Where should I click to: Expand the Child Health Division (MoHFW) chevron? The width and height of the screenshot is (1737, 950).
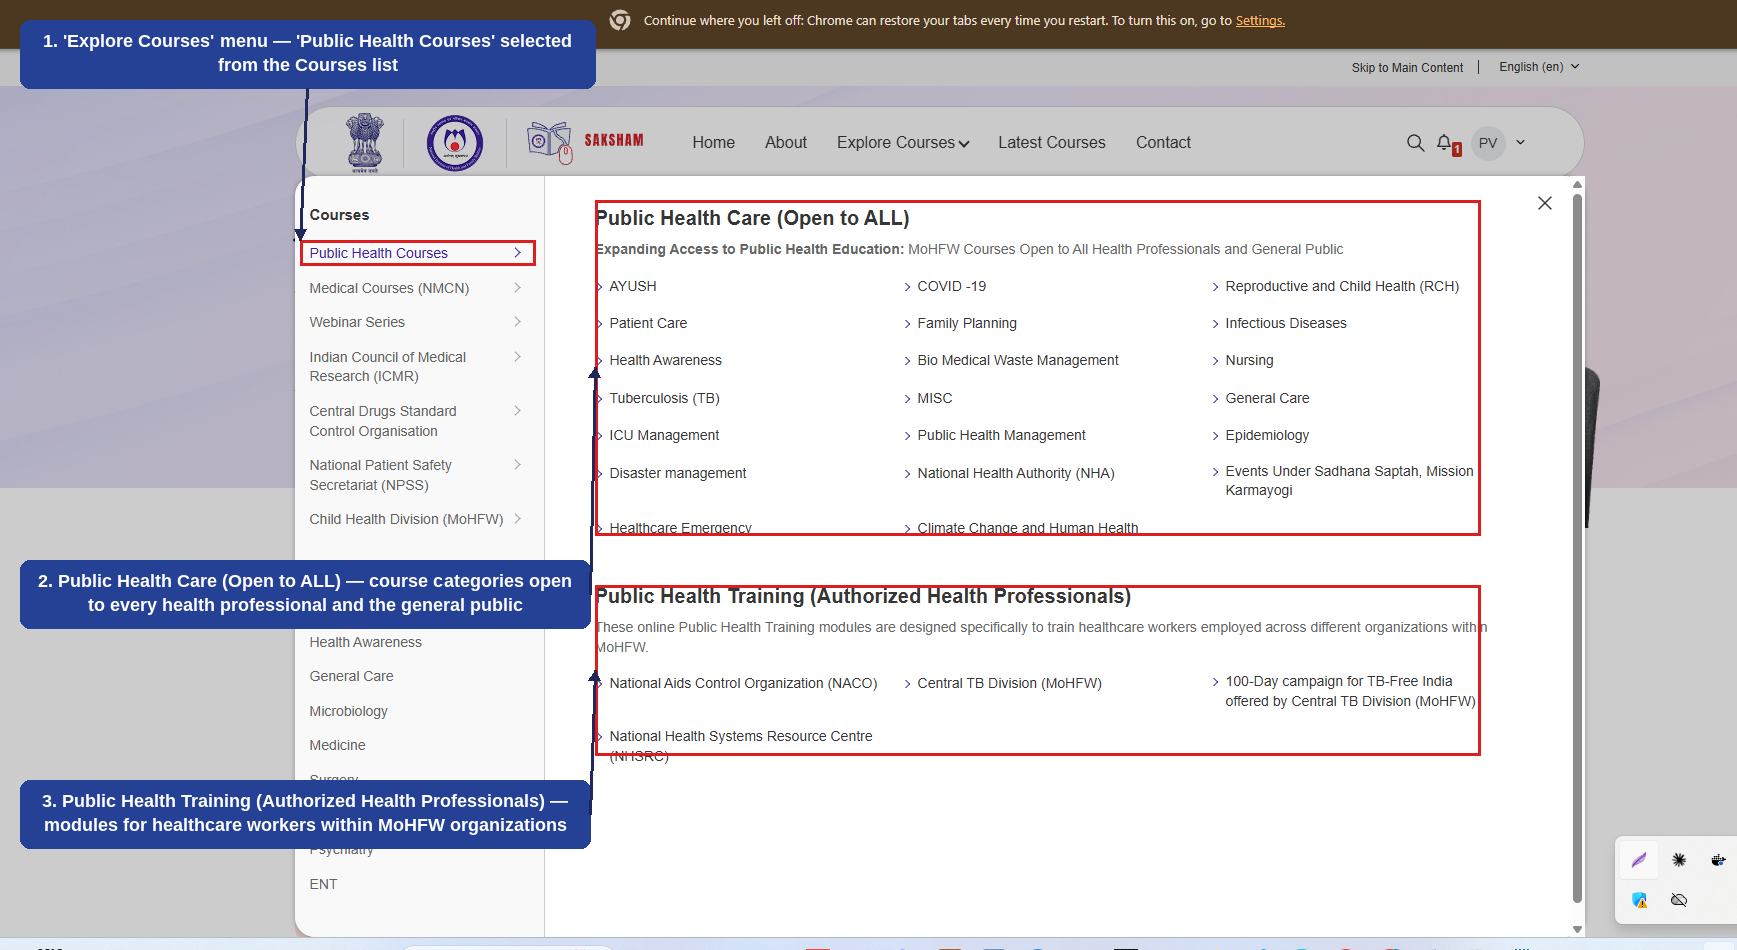pyautogui.click(x=517, y=519)
